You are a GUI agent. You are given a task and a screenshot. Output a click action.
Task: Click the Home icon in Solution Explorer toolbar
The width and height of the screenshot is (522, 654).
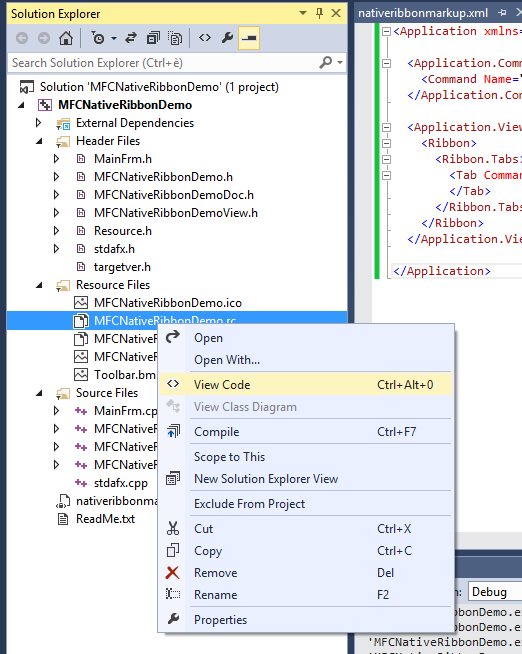pyautogui.click(x=66, y=38)
